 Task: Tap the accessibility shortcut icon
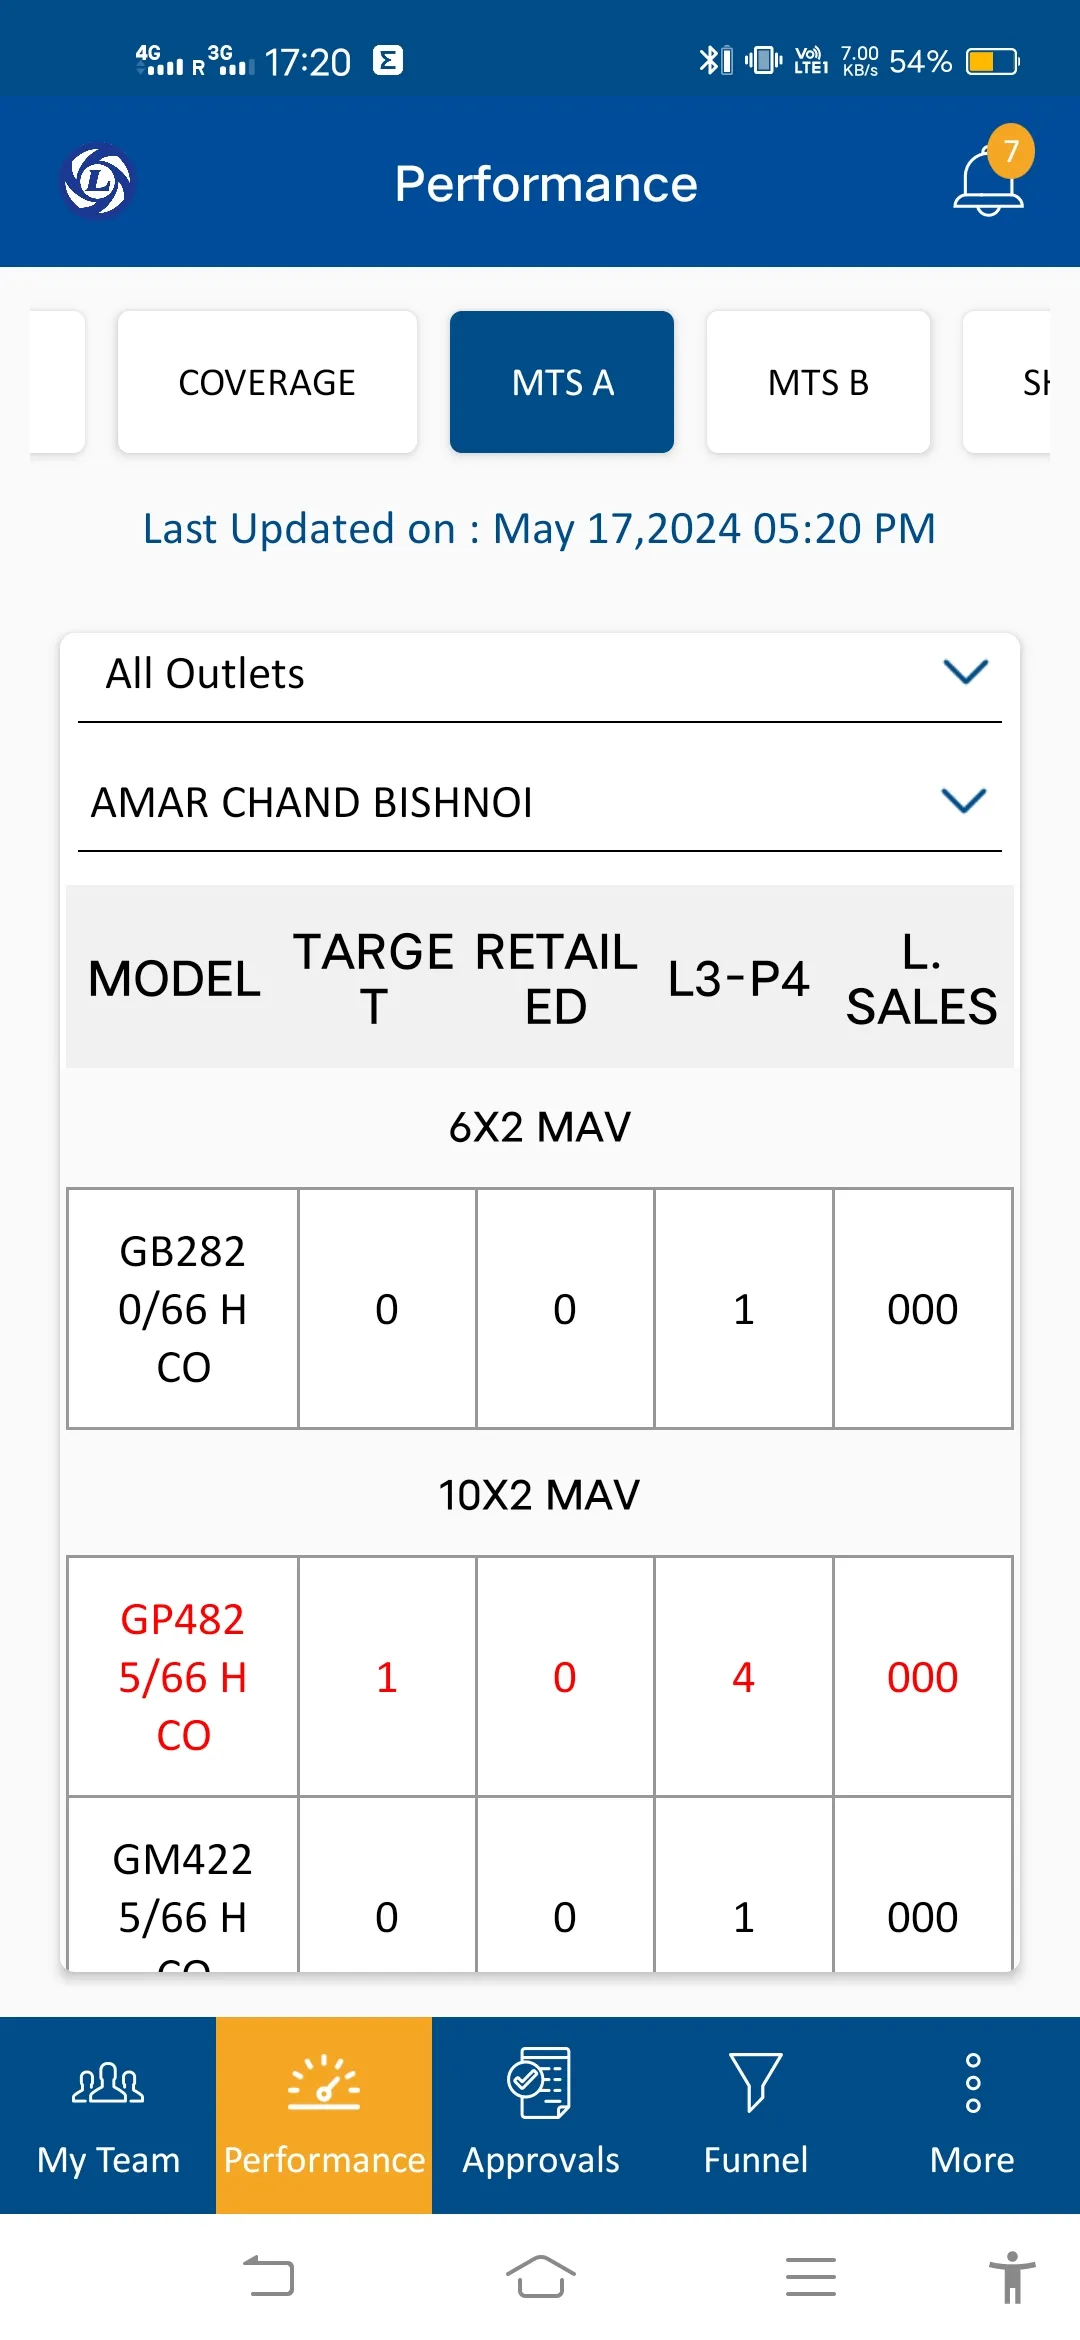[x=1012, y=2277]
